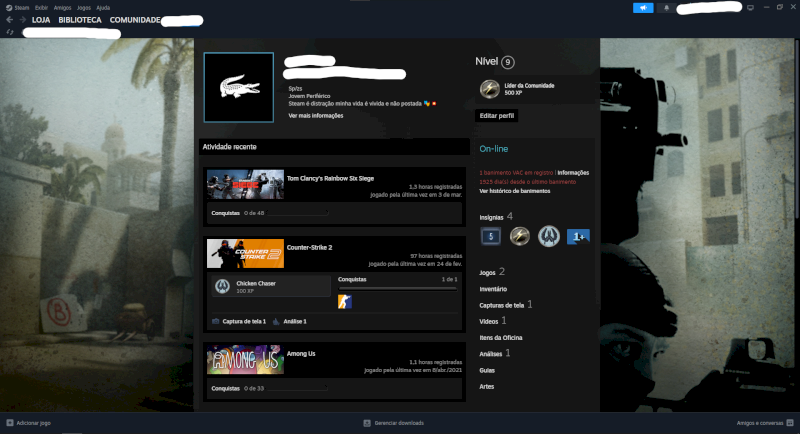Click Among Us Conquistas 0 de 33 text
The height and width of the screenshot is (434, 800).
pyautogui.click(x=238, y=388)
